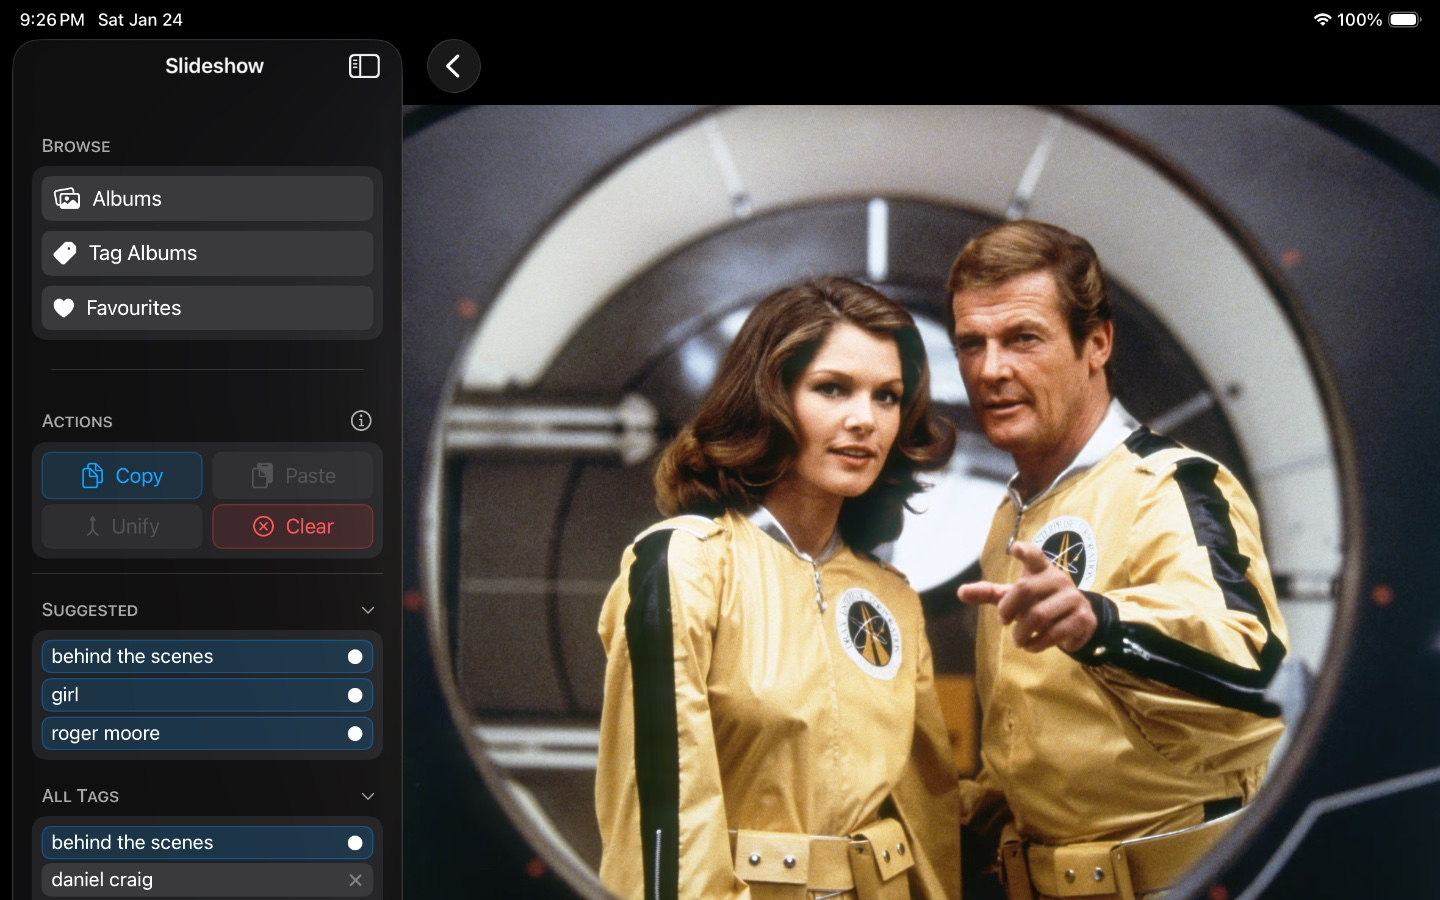The width and height of the screenshot is (1440, 900).
Task: Tap the Wi-Fi status icon
Action: 1322,19
